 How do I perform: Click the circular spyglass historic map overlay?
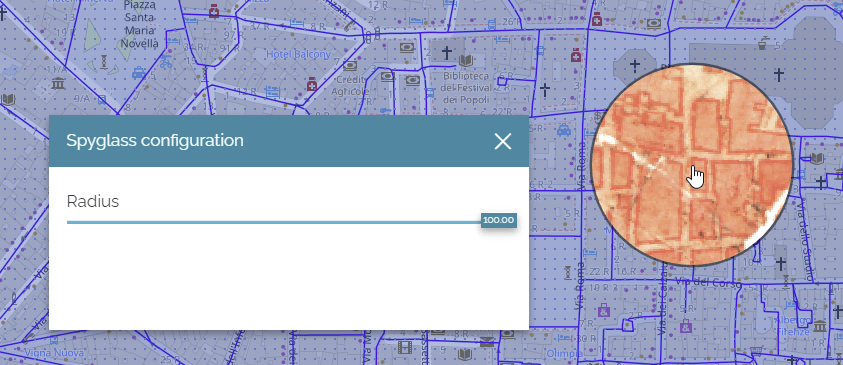tap(692, 166)
